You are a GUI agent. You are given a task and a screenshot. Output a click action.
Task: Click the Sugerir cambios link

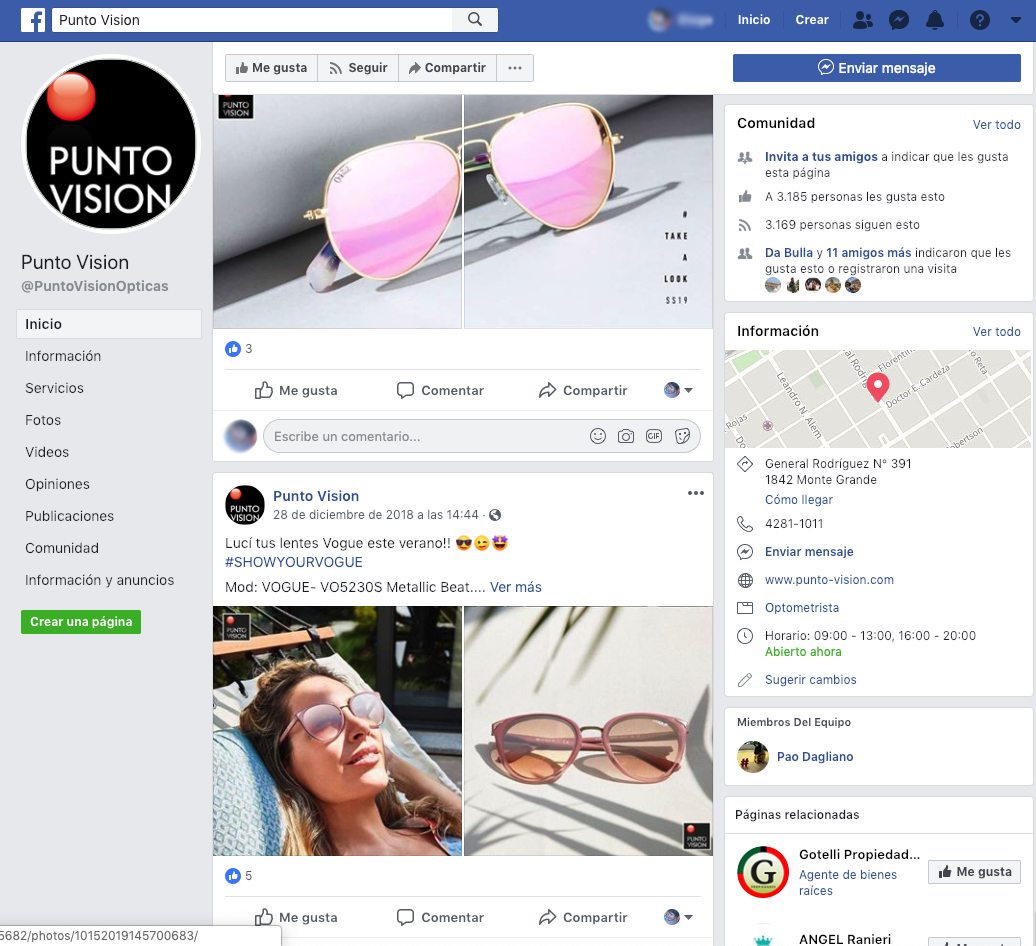(x=811, y=680)
